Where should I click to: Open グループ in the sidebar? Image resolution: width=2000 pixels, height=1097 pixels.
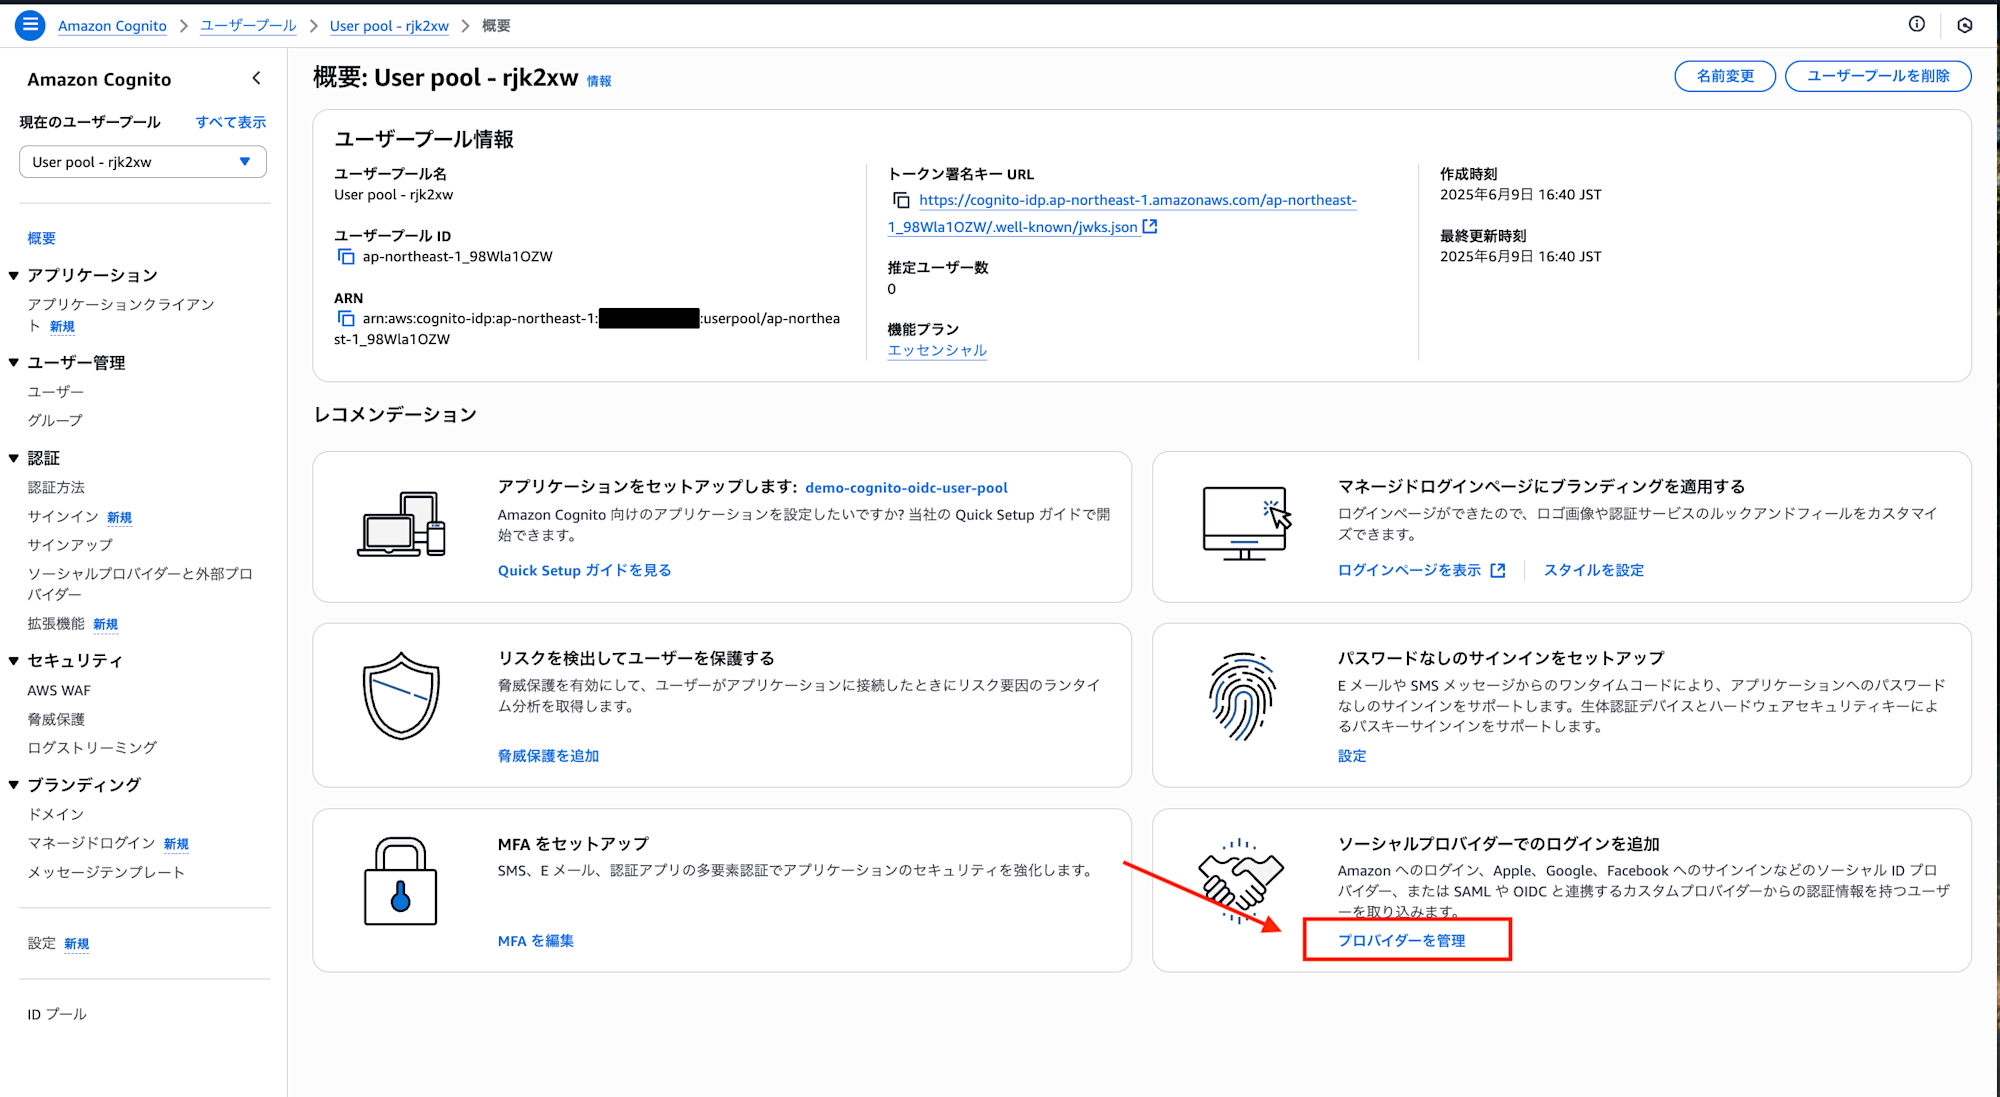tap(56, 421)
